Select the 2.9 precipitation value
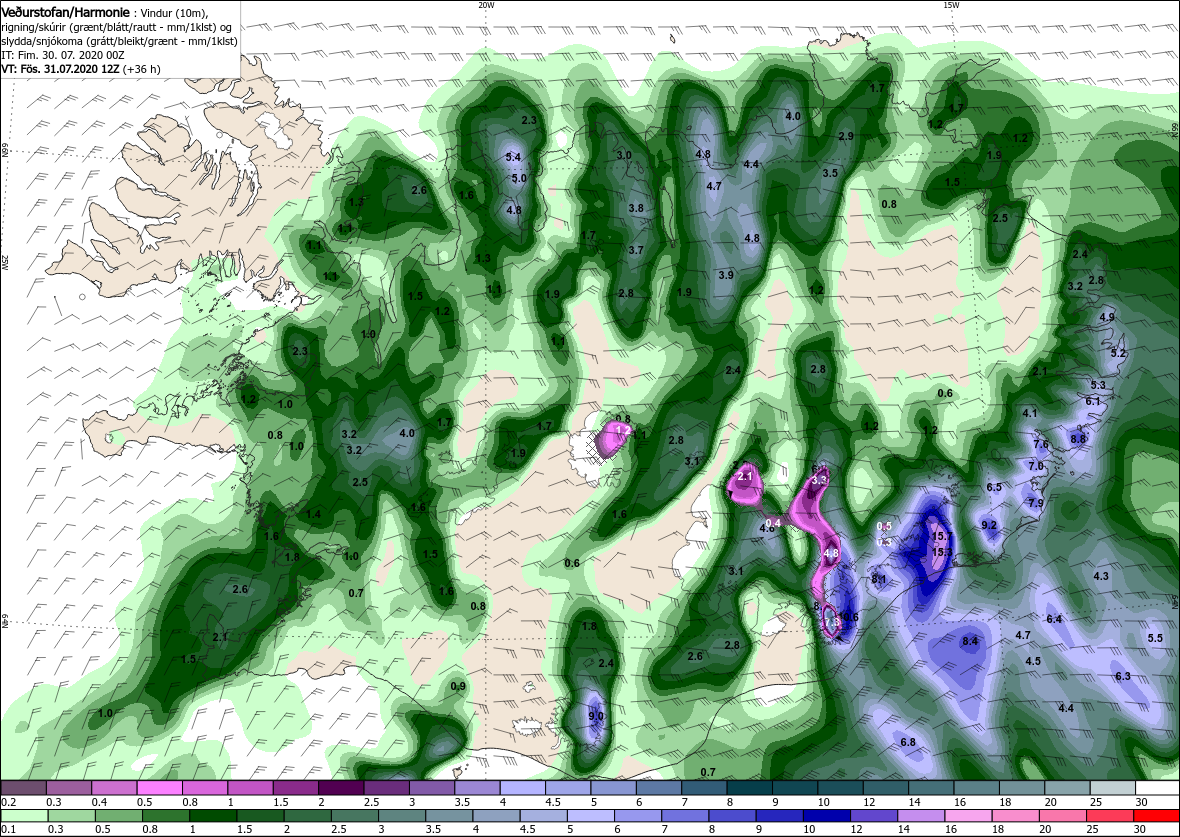1180x837 pixels. point(846,136)
